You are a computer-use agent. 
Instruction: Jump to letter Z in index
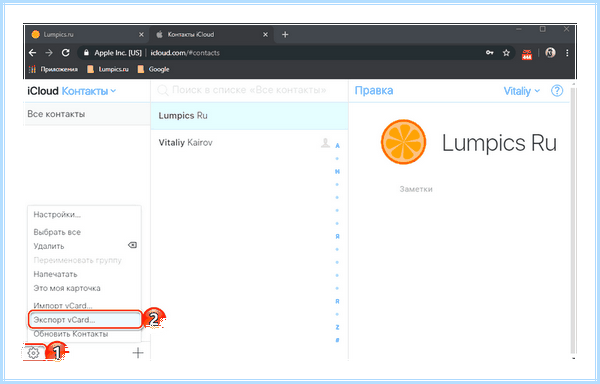[x=338, y=327]
